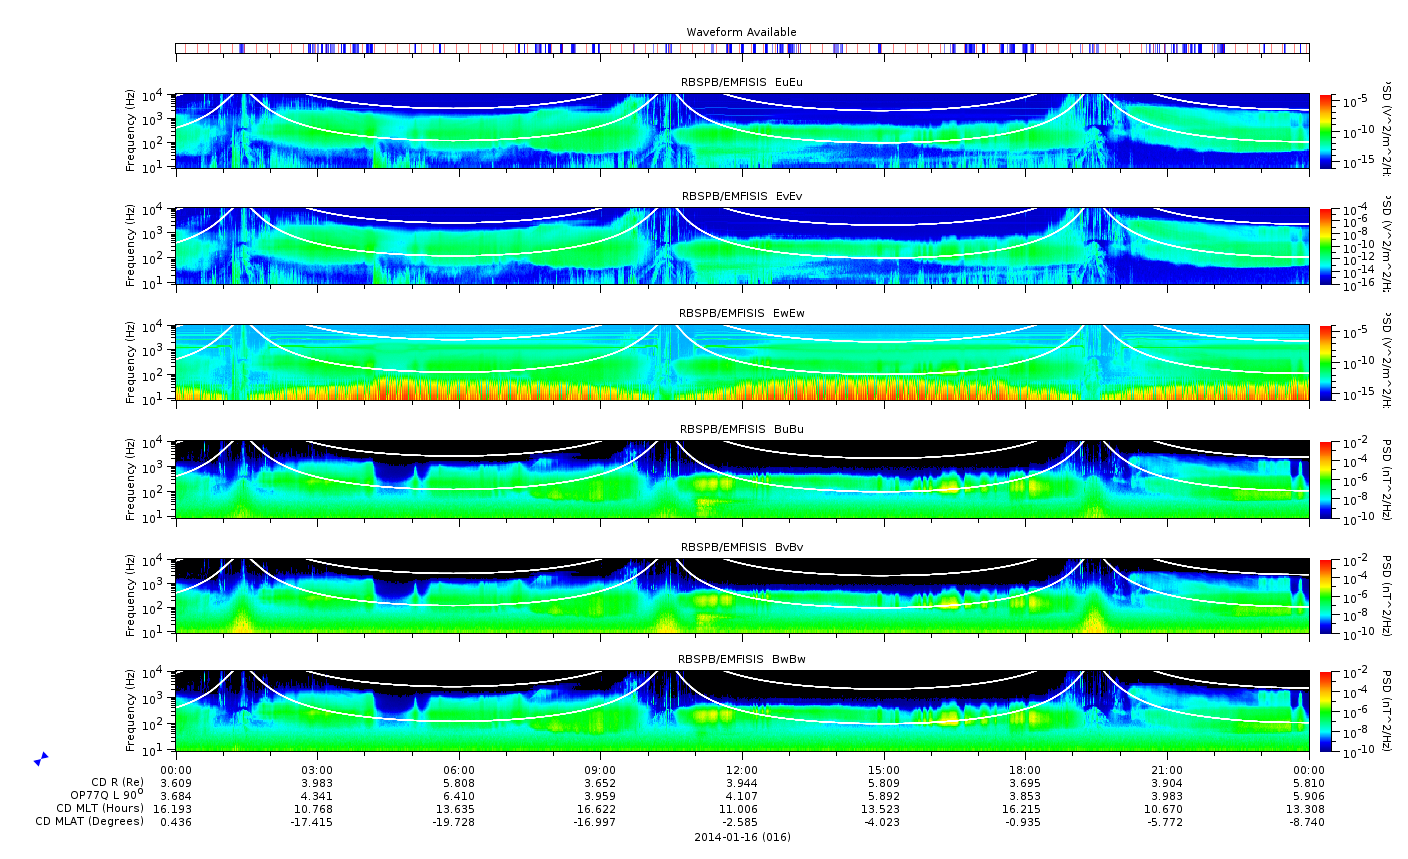Select the EuEu panel color bar
This screenshot has width=1408, height=859.
pos(1326,131)
